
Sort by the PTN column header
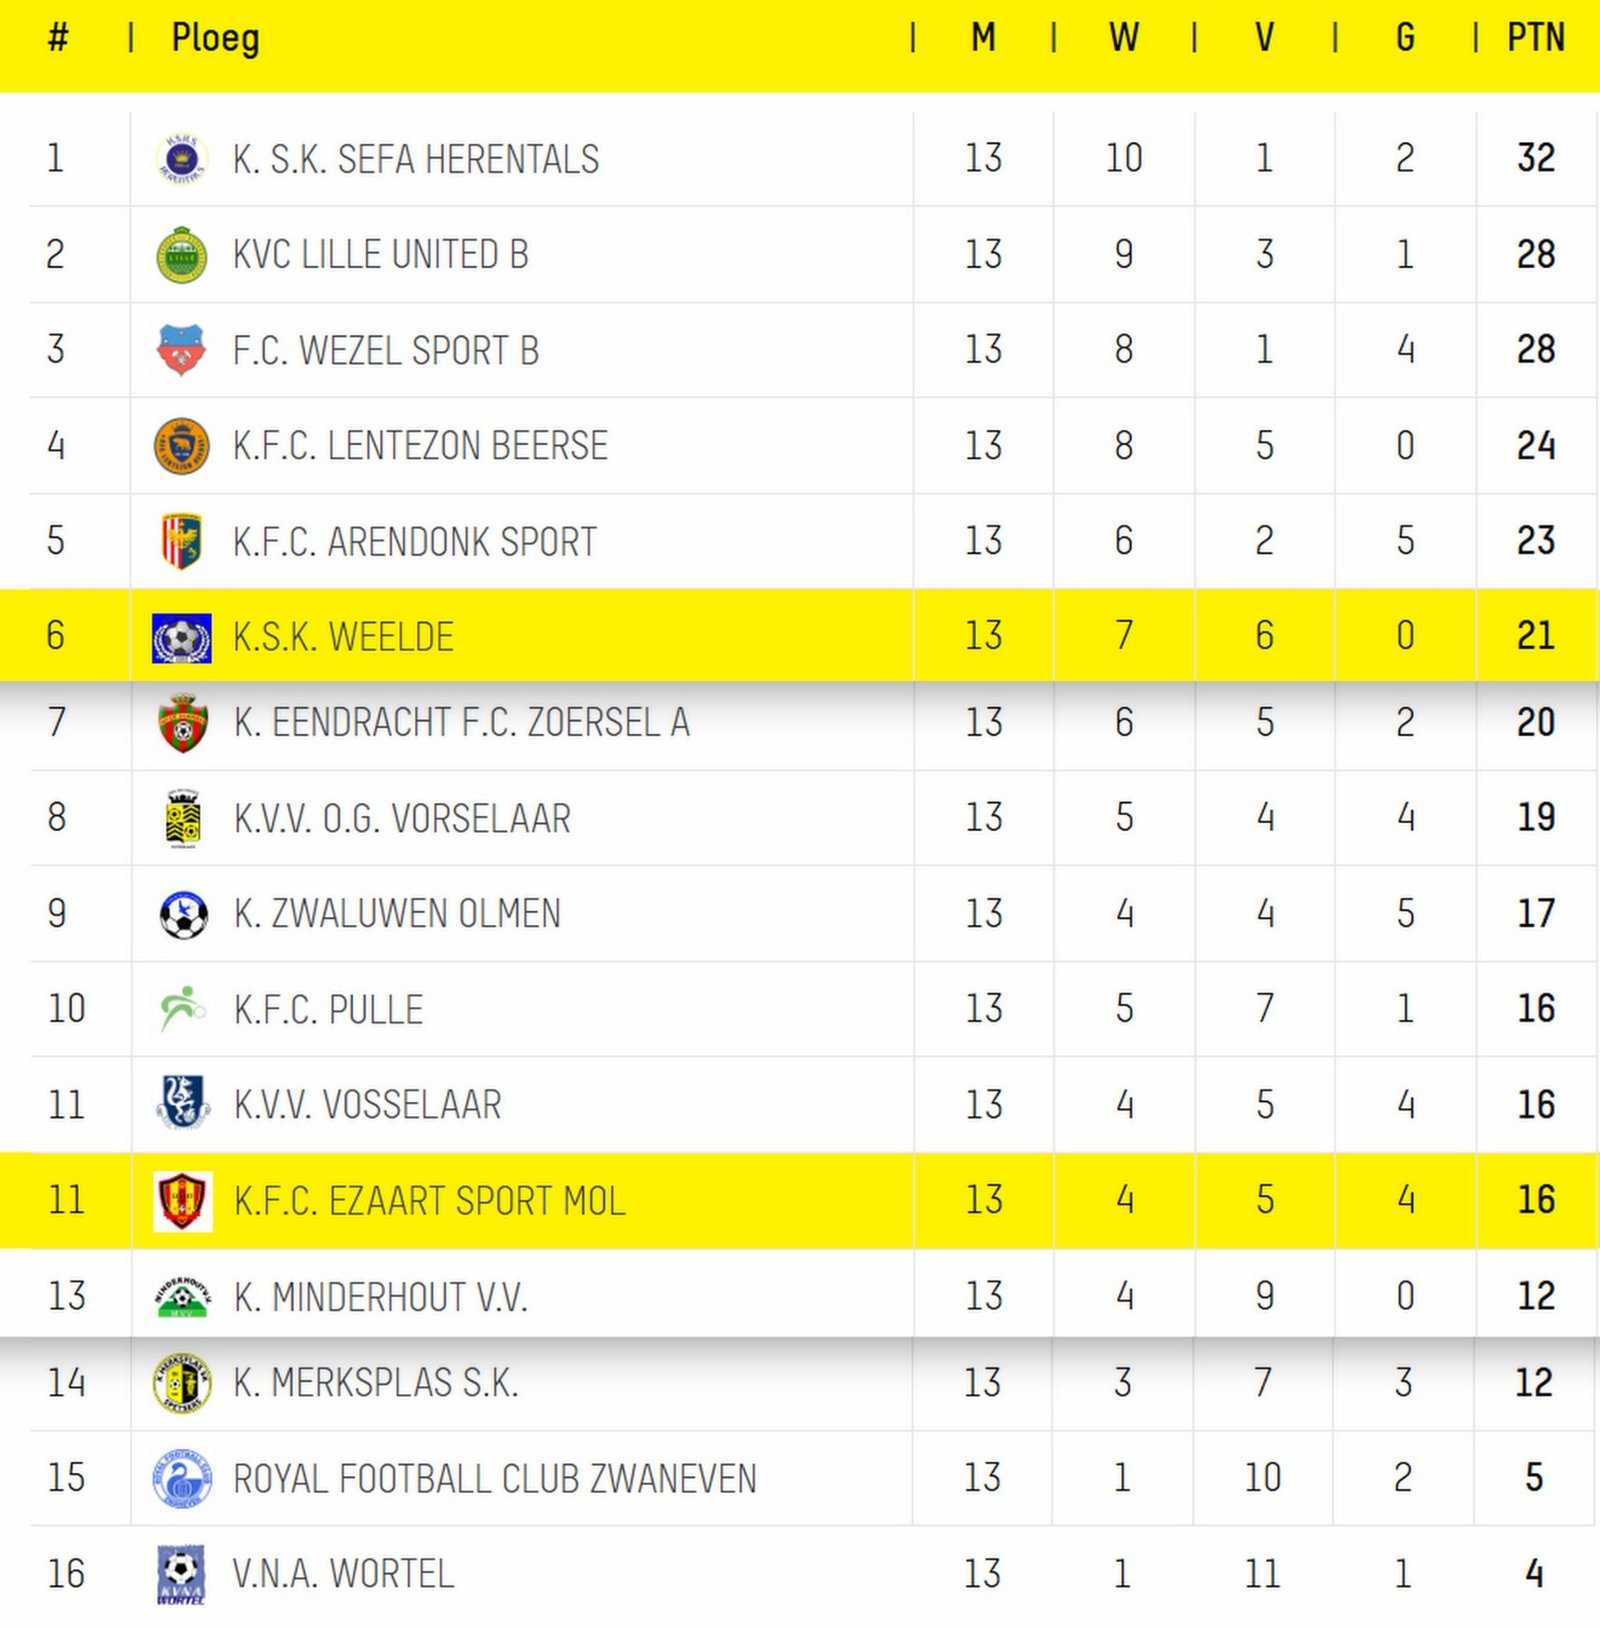[1536, 38]
